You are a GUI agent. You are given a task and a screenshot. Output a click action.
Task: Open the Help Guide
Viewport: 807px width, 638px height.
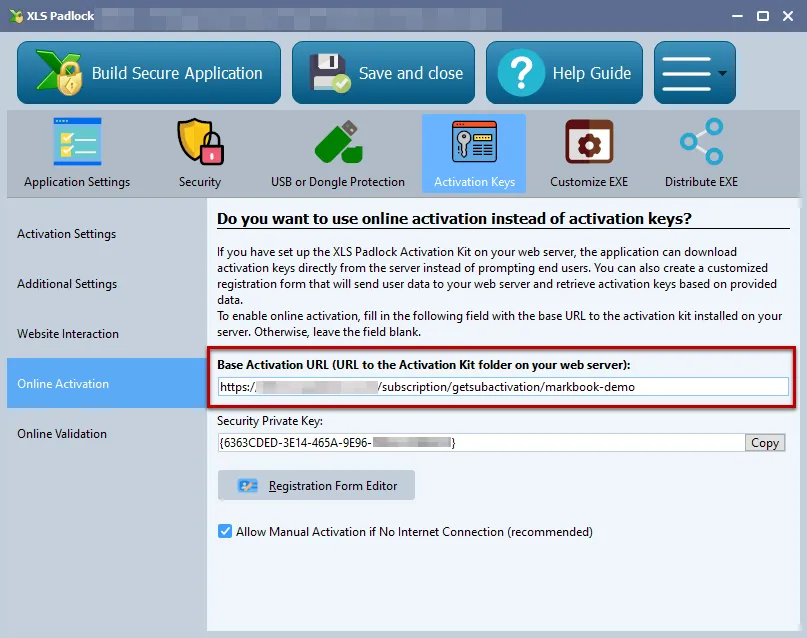pyautogui.click(x=564, y=73)
